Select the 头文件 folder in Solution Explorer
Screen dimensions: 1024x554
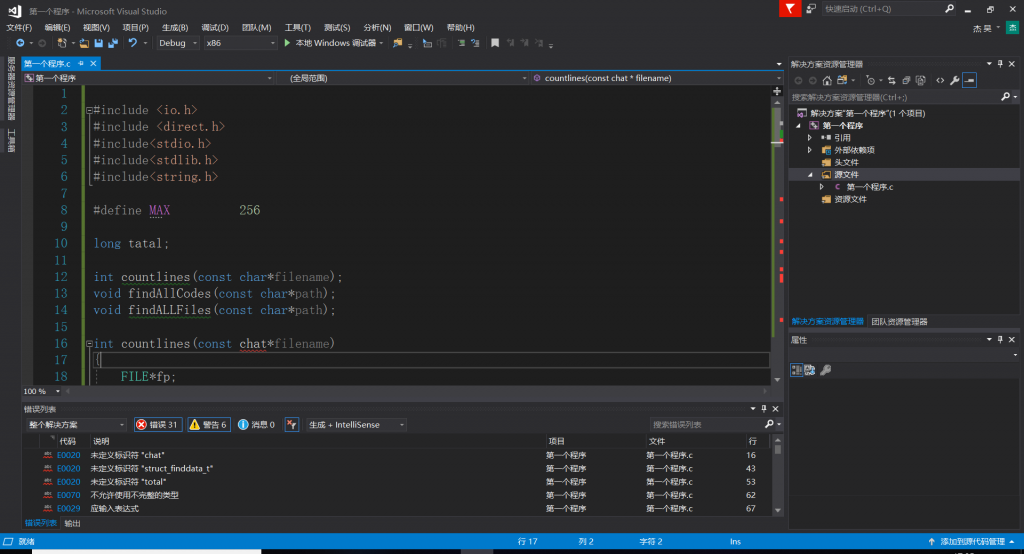(x=846, y=163)
